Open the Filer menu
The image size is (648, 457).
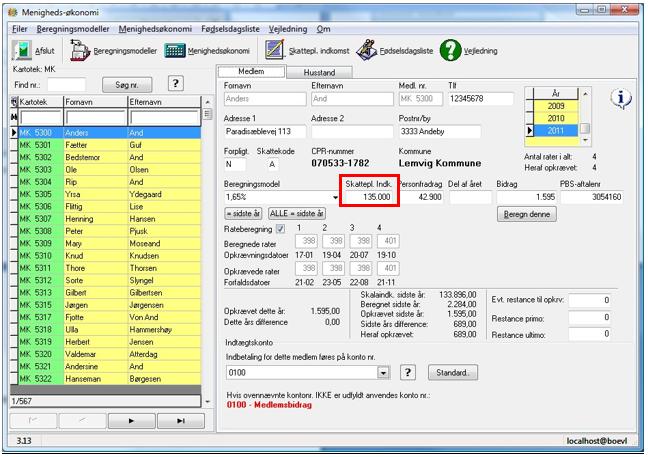pyautogui.click(x=19, y=29)
